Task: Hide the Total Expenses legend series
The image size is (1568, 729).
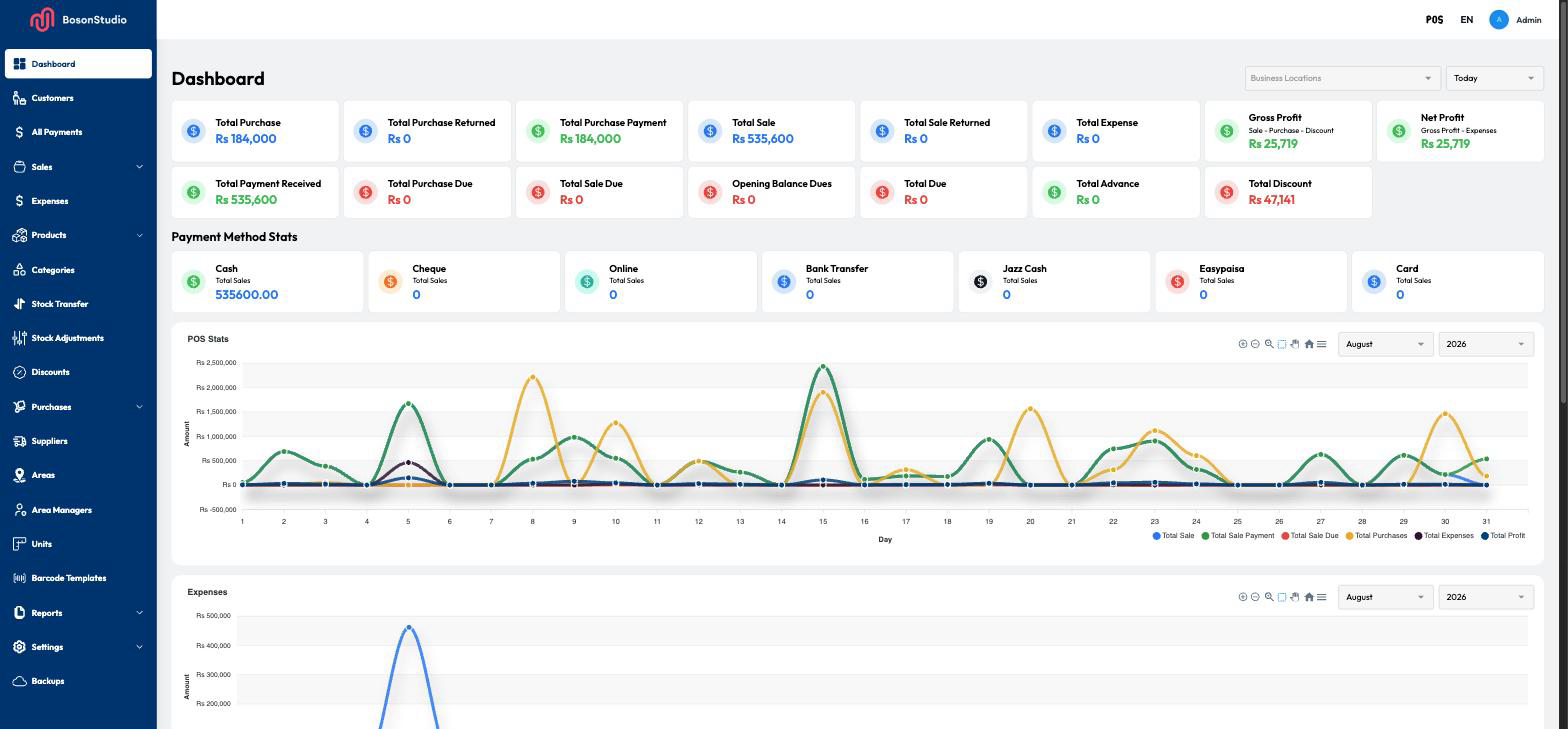Action: (1444, 536)
